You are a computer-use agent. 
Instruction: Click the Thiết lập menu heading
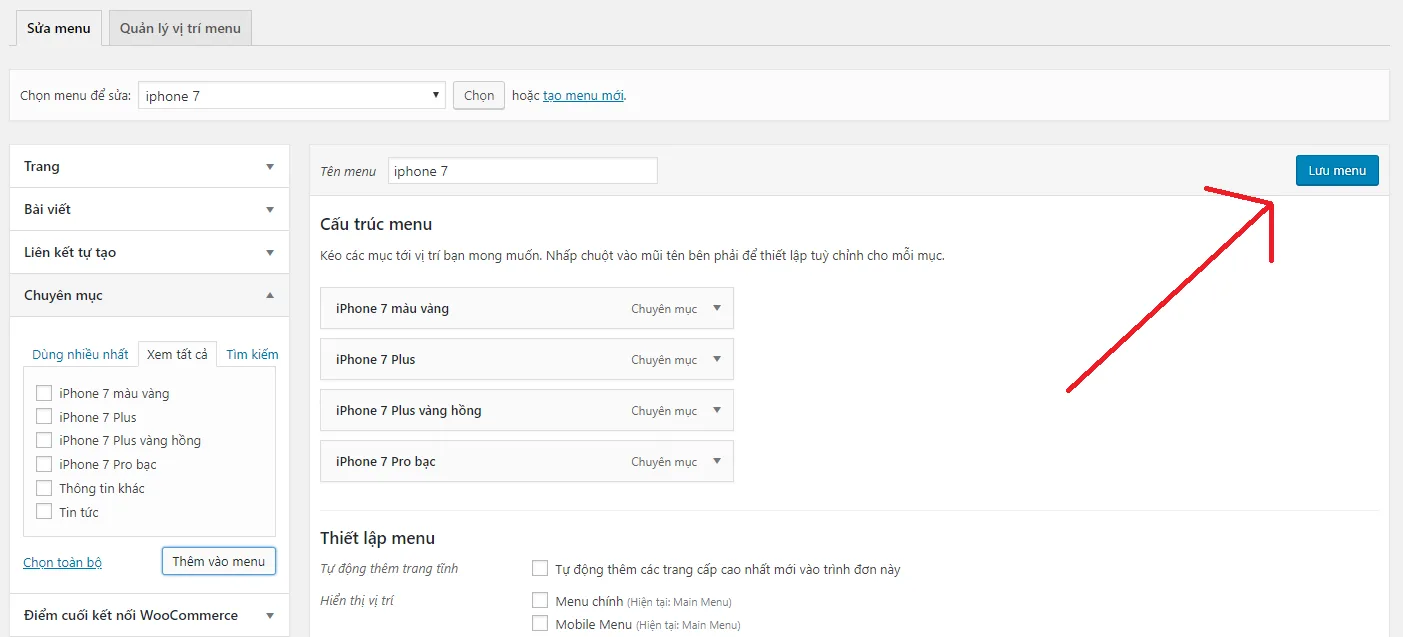pyautogui.click(x=377, y=538)
